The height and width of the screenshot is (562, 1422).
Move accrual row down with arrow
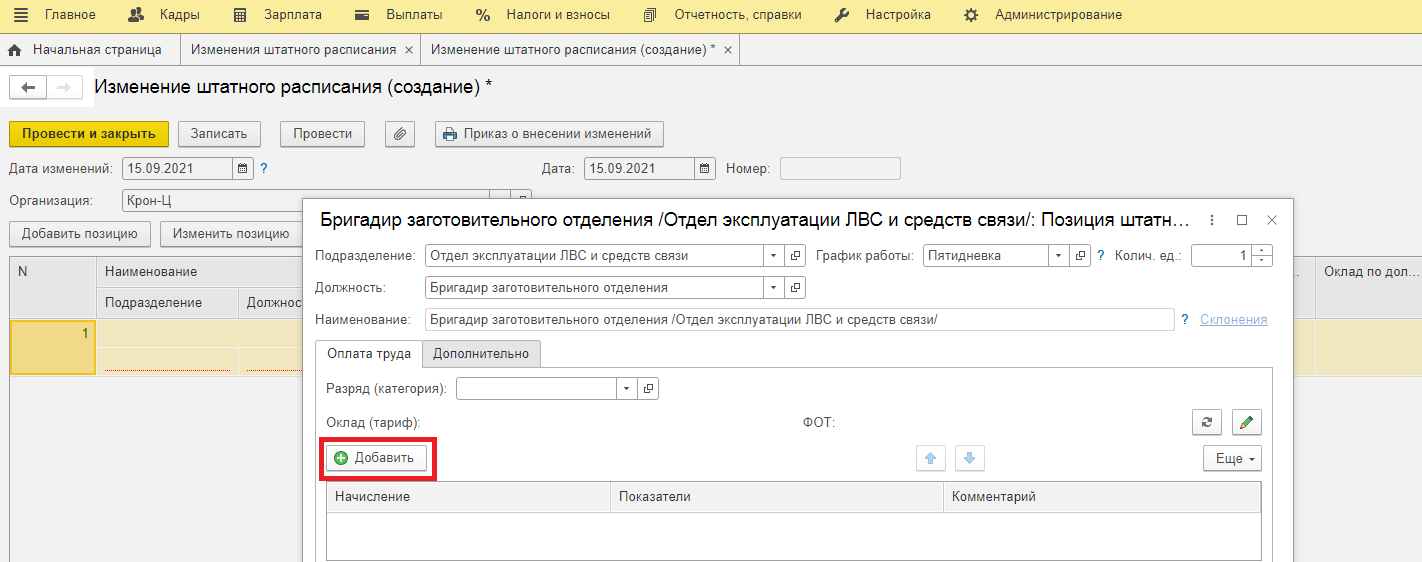pyautogui.click(x=969, y=458)
